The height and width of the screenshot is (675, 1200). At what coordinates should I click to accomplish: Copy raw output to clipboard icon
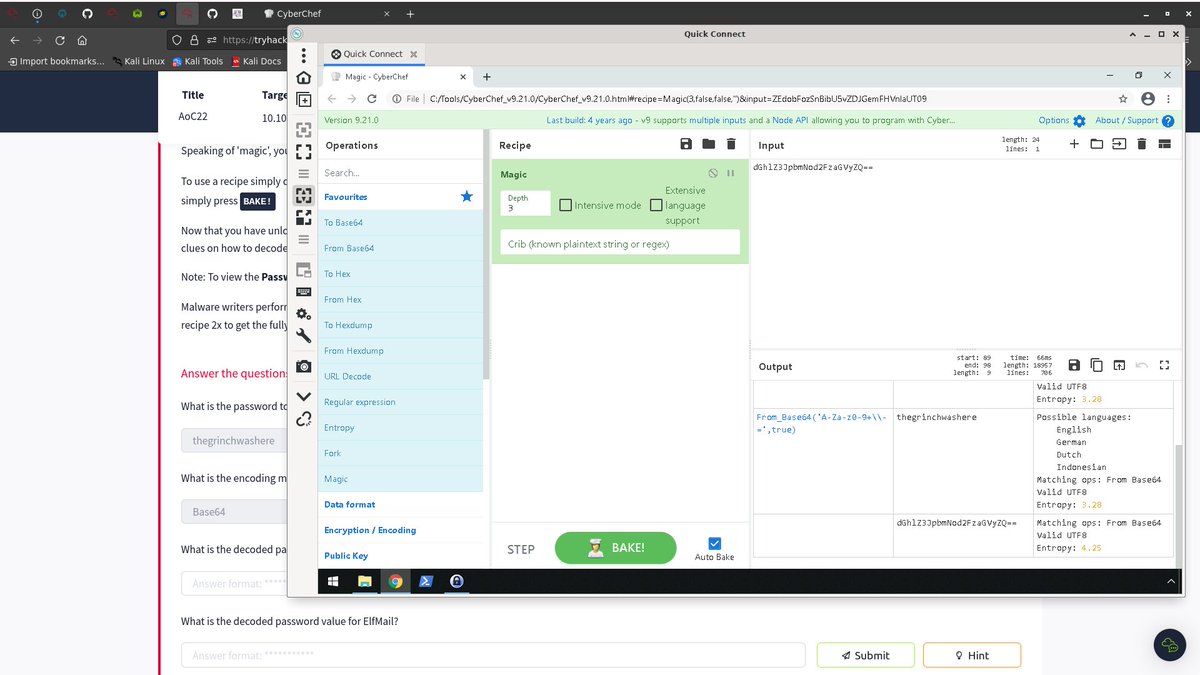point(1097,366)
